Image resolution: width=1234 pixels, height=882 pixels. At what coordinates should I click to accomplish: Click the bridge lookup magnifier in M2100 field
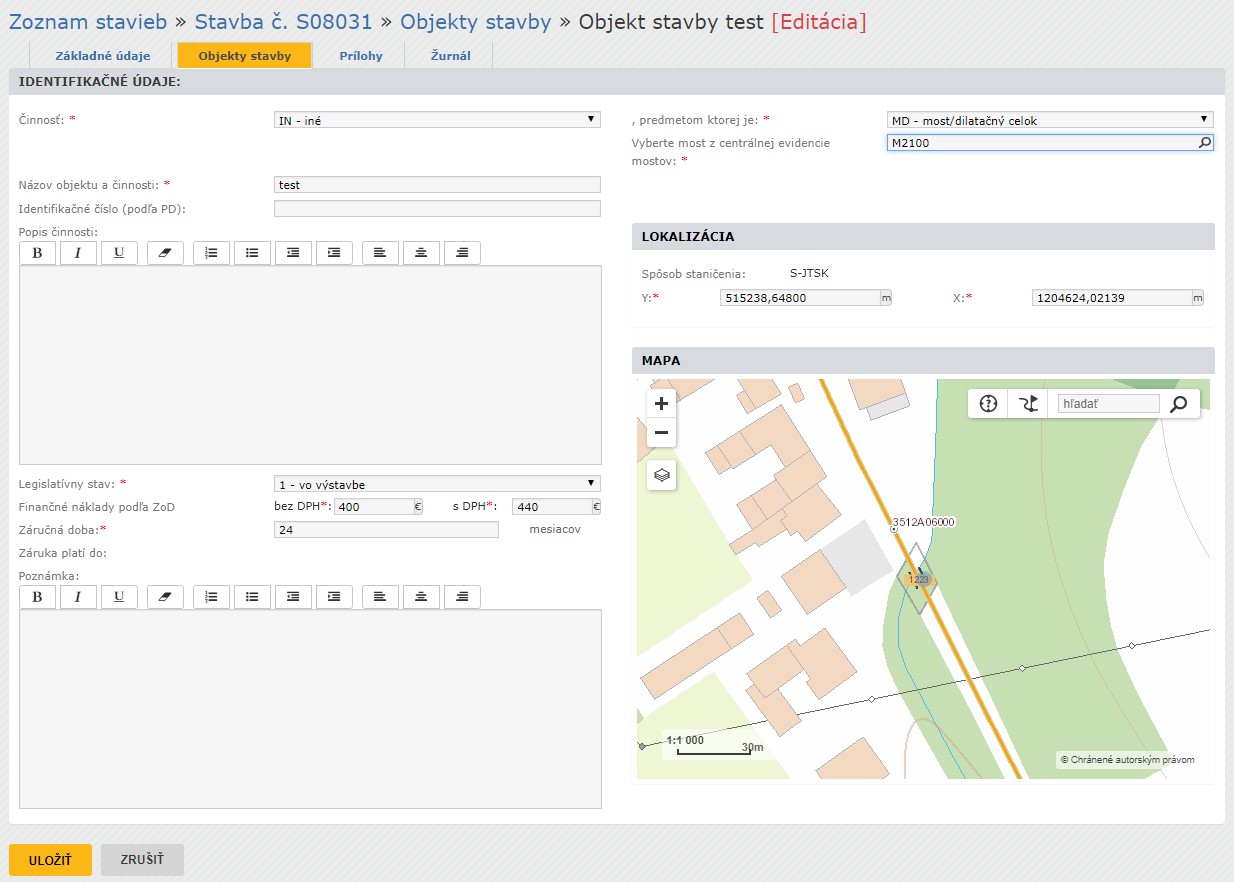(x=1205, y=143)
